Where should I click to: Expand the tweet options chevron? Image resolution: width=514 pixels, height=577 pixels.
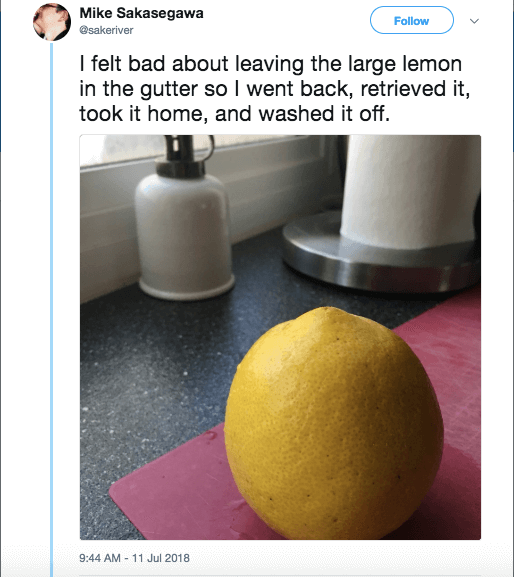(x=474, y=21)
